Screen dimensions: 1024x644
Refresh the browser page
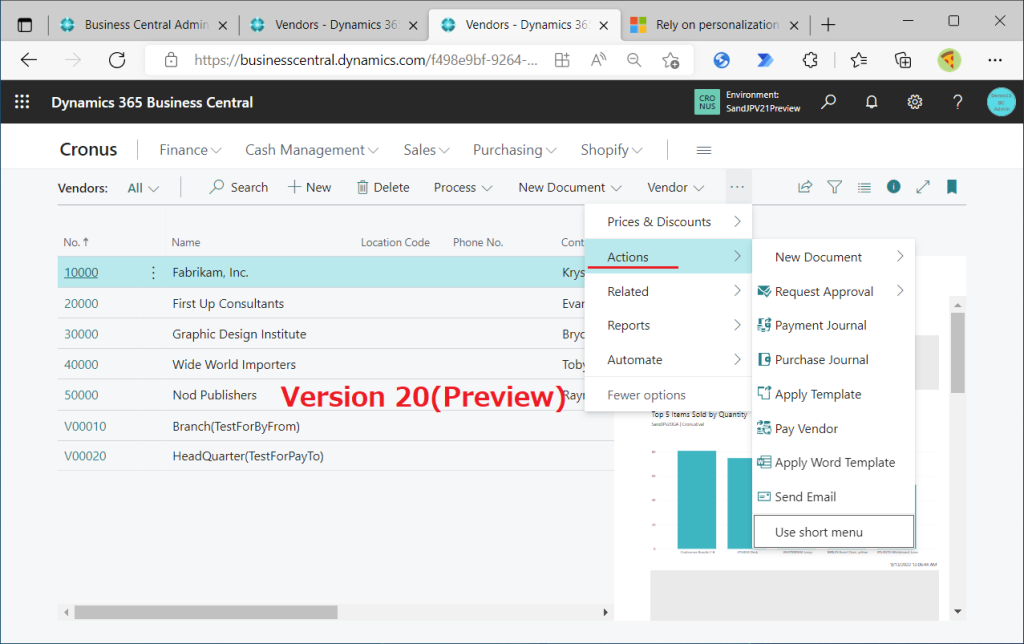pos(117,60)
